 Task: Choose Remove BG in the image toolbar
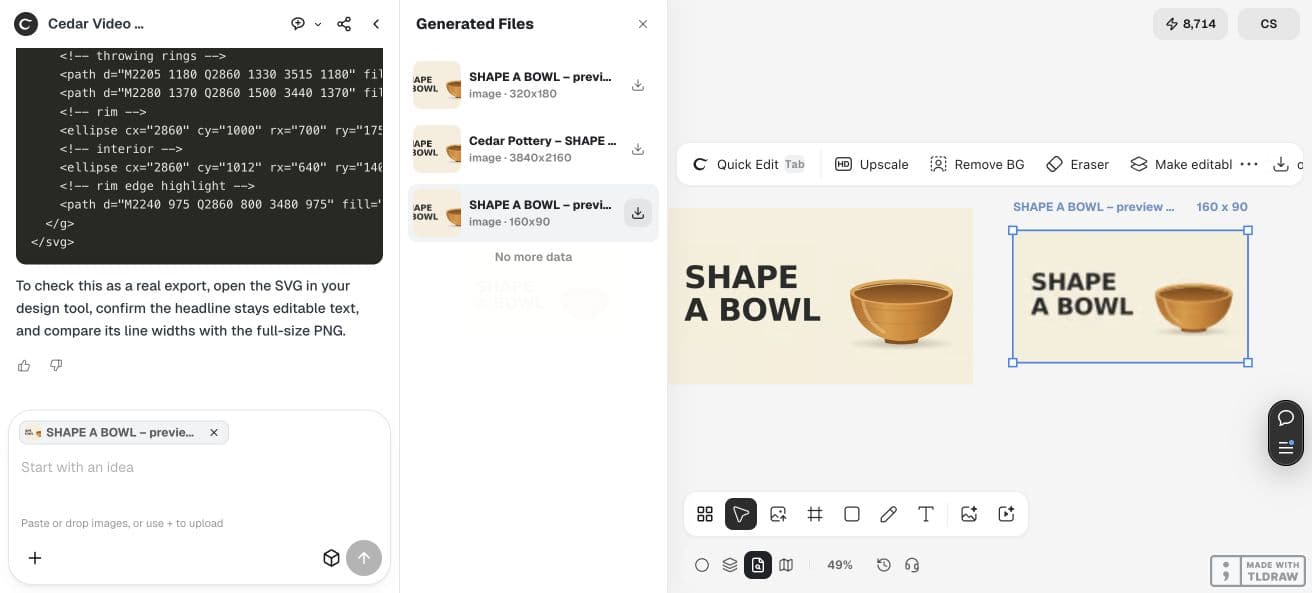[977, 164]
